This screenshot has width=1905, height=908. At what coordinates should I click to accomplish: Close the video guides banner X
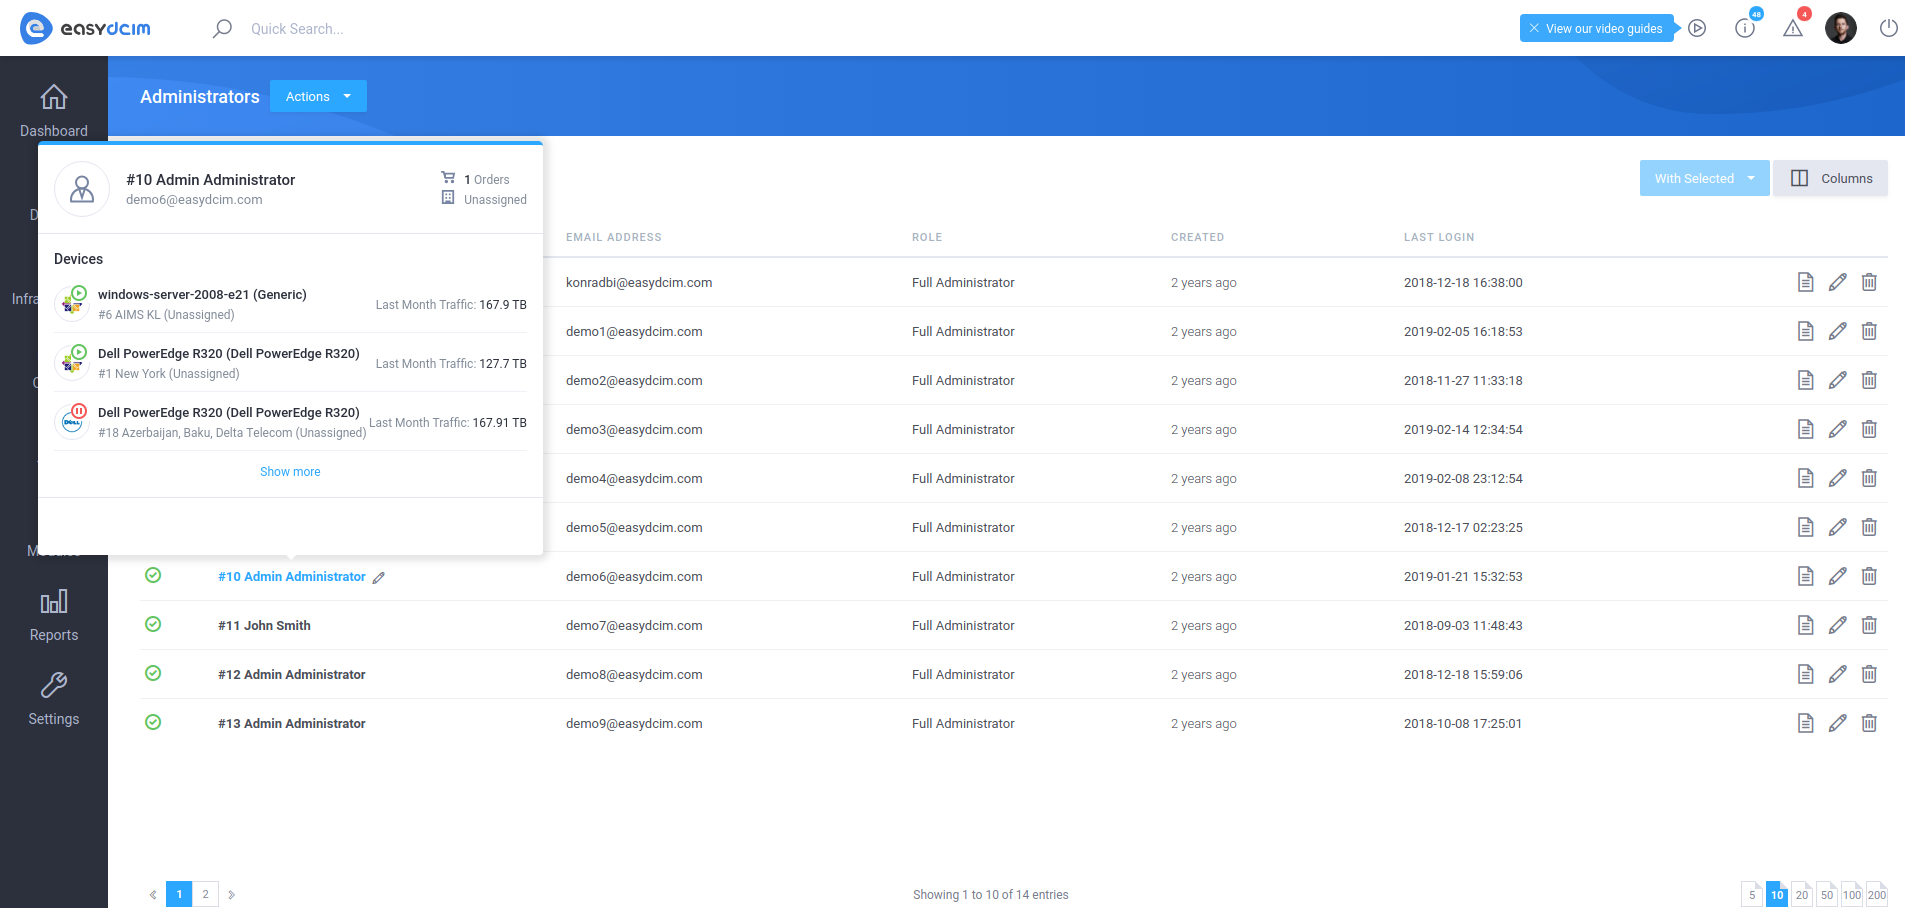tap(1534, 28)
